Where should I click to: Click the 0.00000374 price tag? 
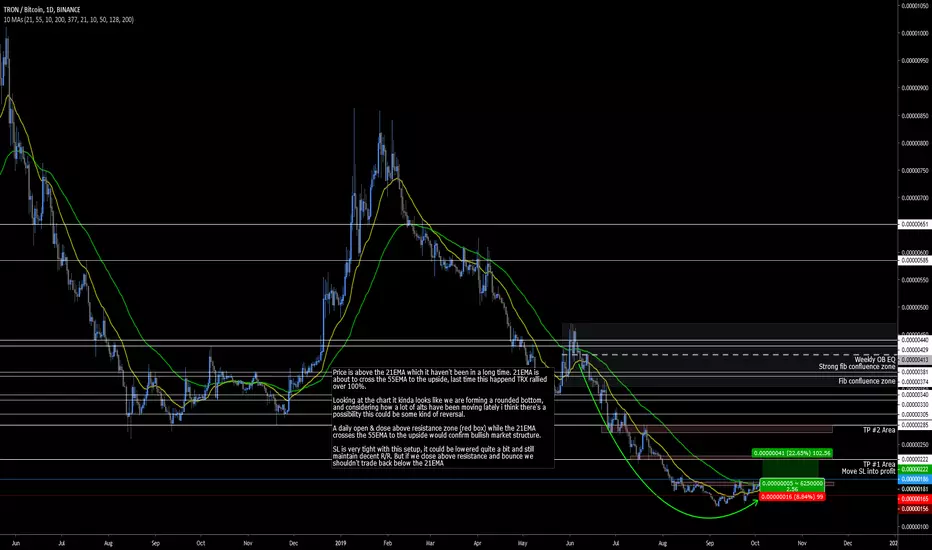coord(915,381)
